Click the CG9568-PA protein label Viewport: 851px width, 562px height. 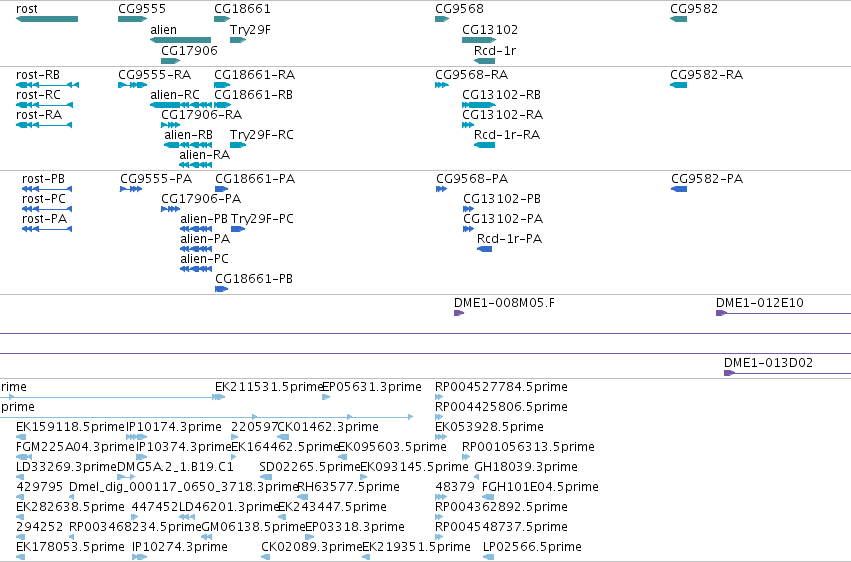[x=472, y=178]
